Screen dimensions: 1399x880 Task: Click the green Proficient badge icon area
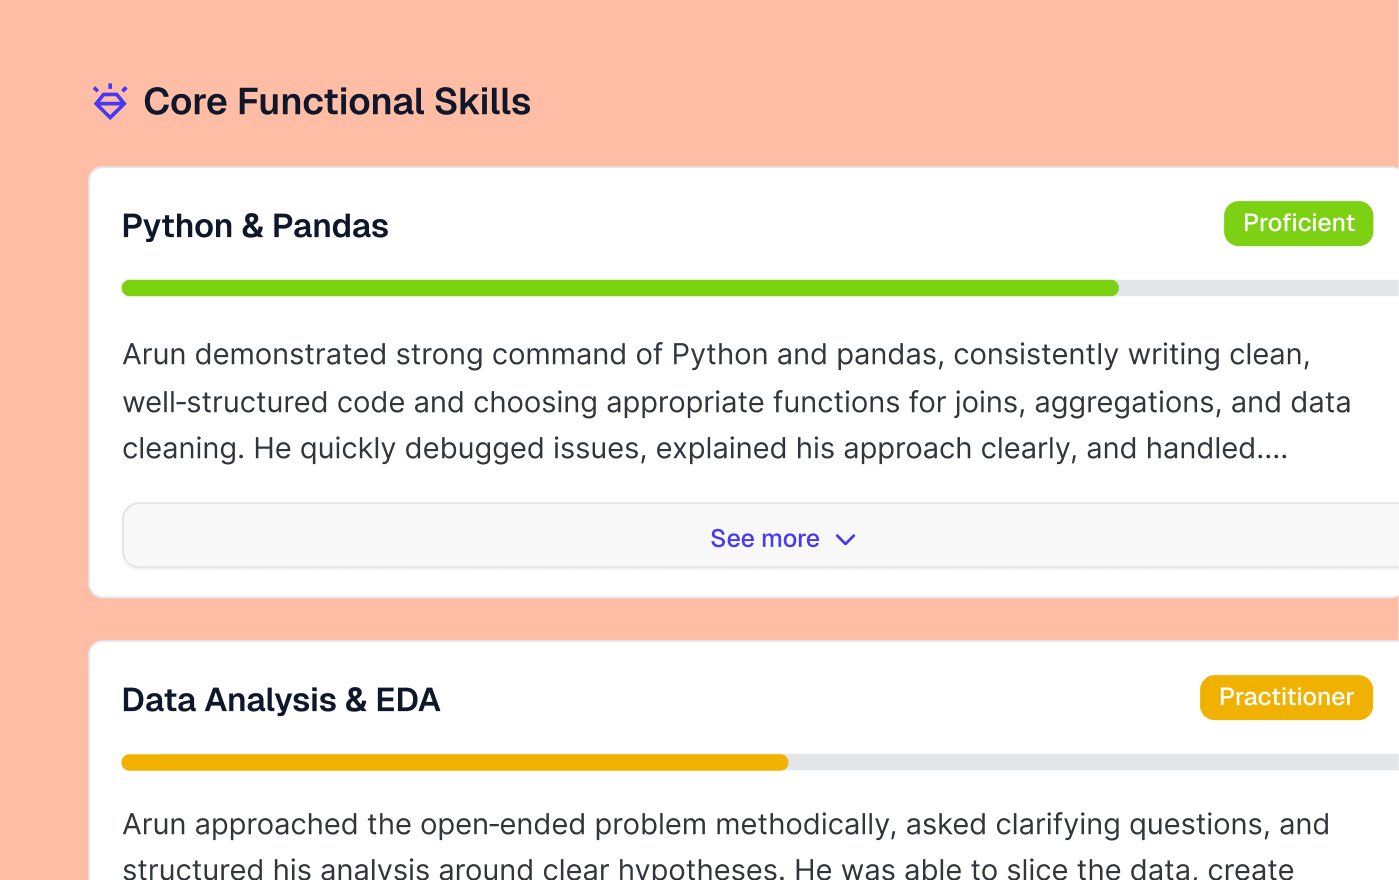pyautogui.click(x=1298, y=223)
